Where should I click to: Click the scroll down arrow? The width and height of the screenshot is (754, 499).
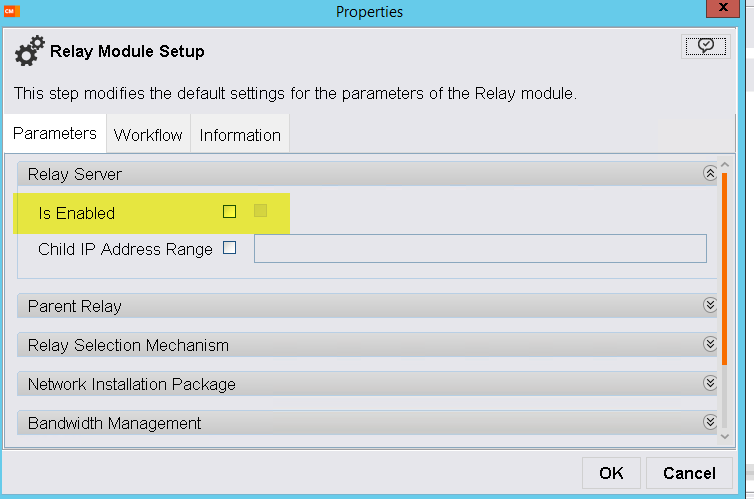coord(725,434)
